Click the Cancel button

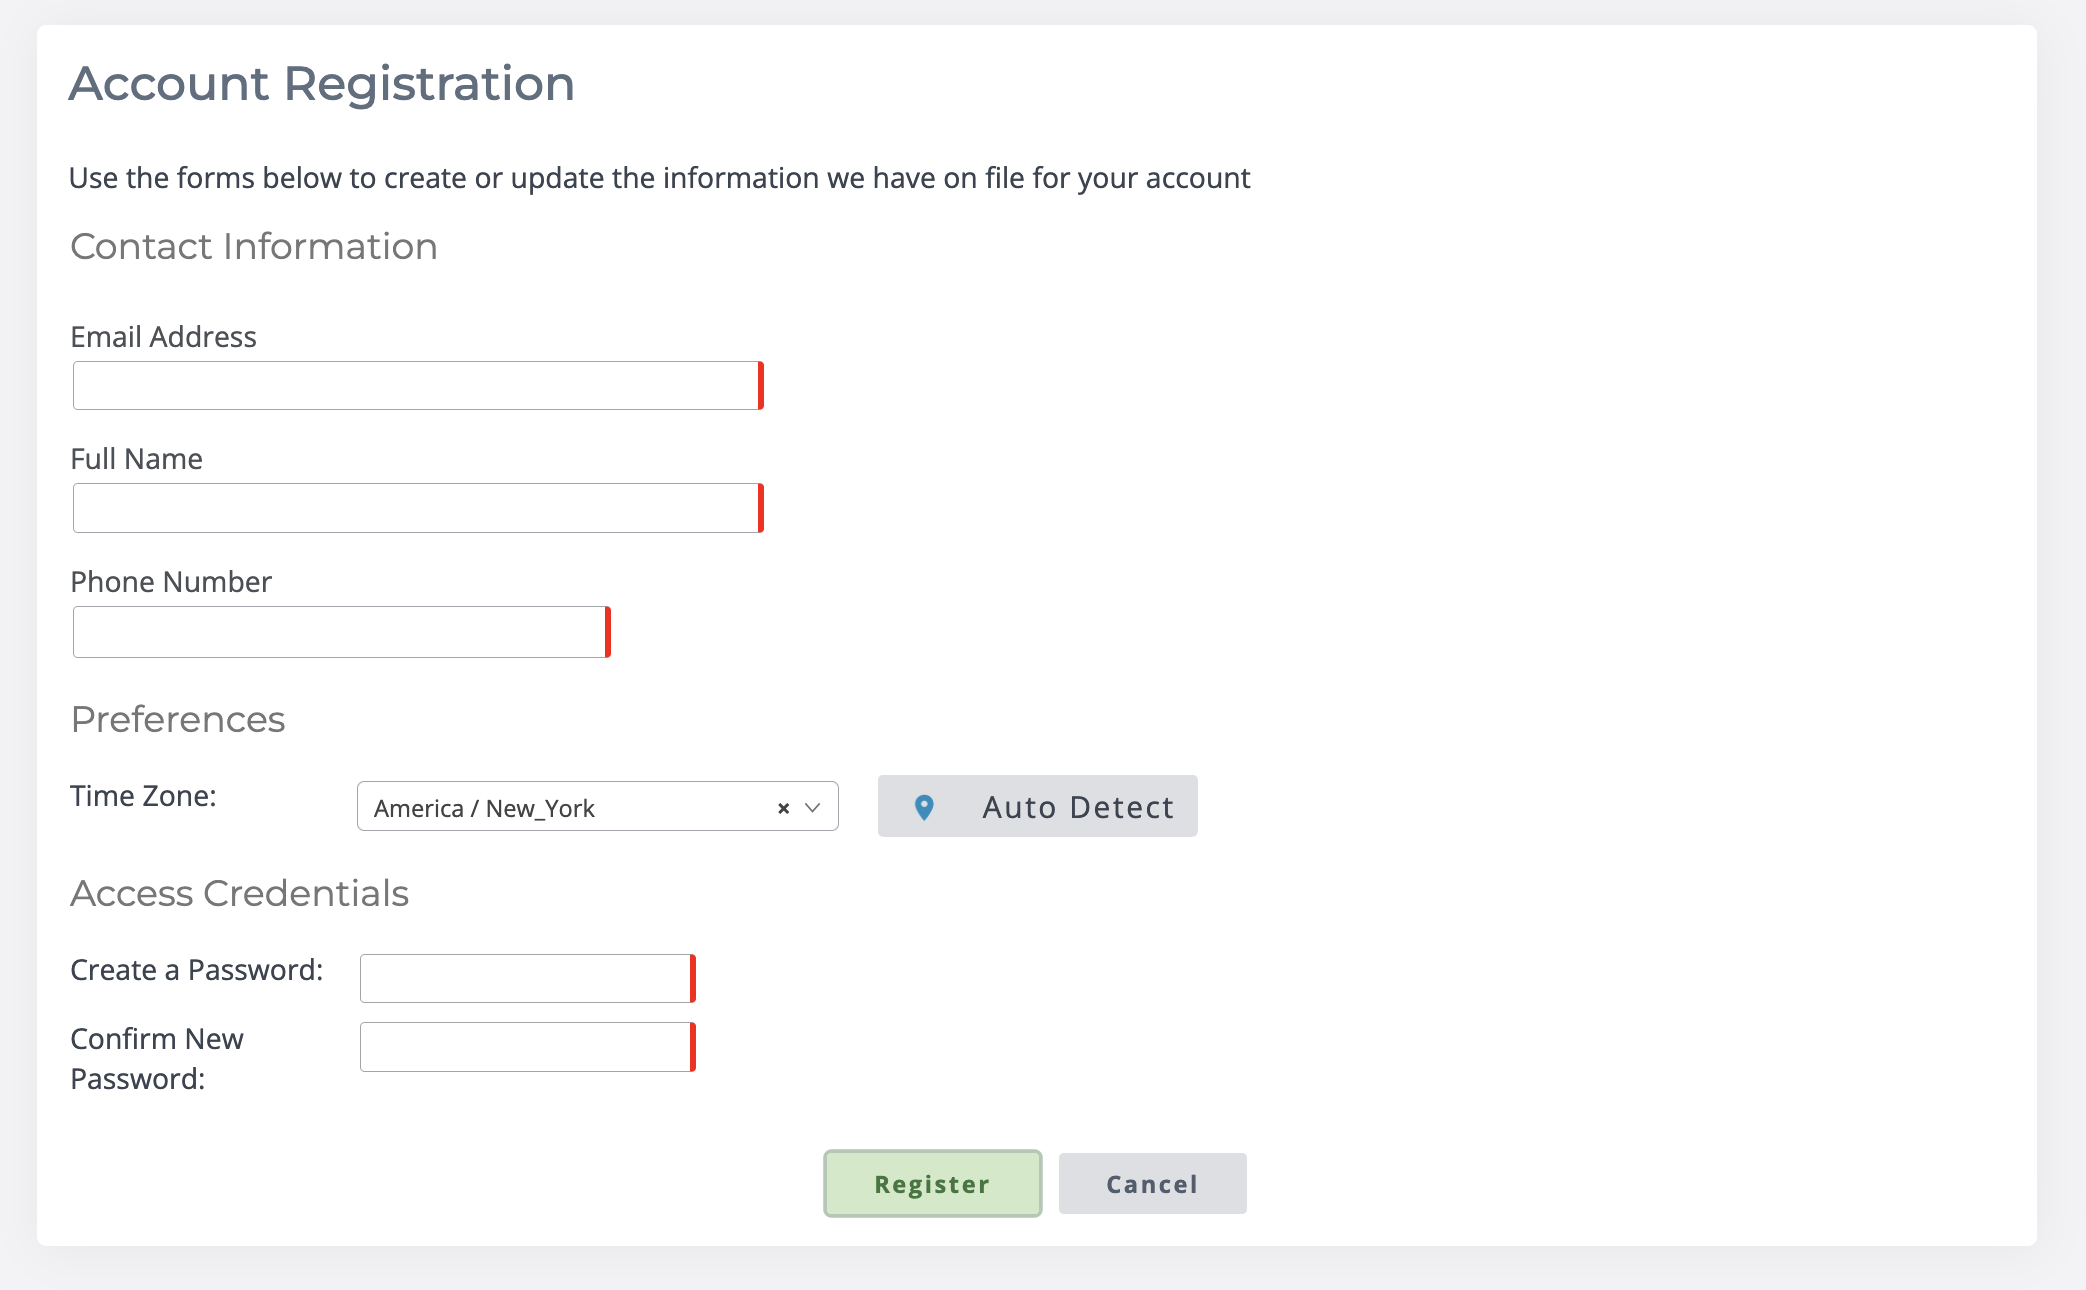(1152, 1184)
